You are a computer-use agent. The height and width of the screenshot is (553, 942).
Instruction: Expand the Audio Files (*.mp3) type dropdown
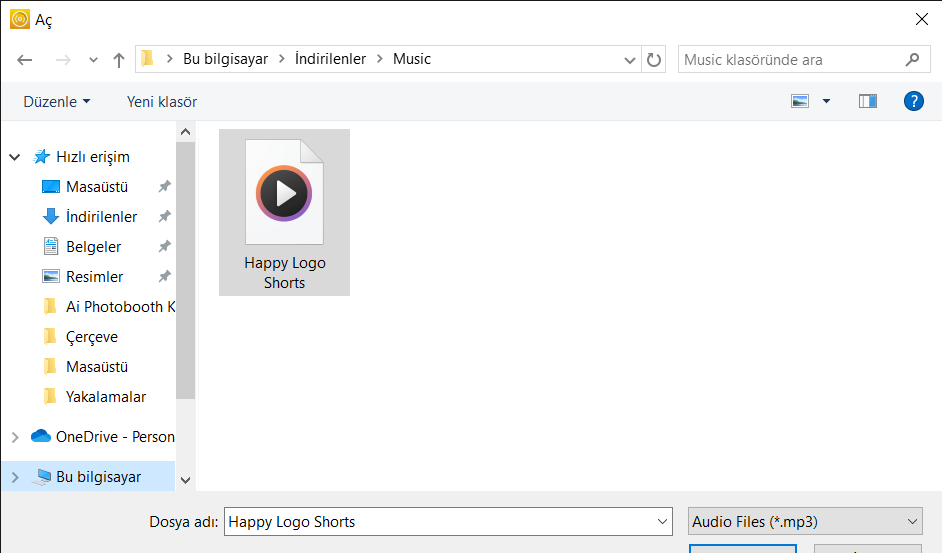click(x=912, y=521)
